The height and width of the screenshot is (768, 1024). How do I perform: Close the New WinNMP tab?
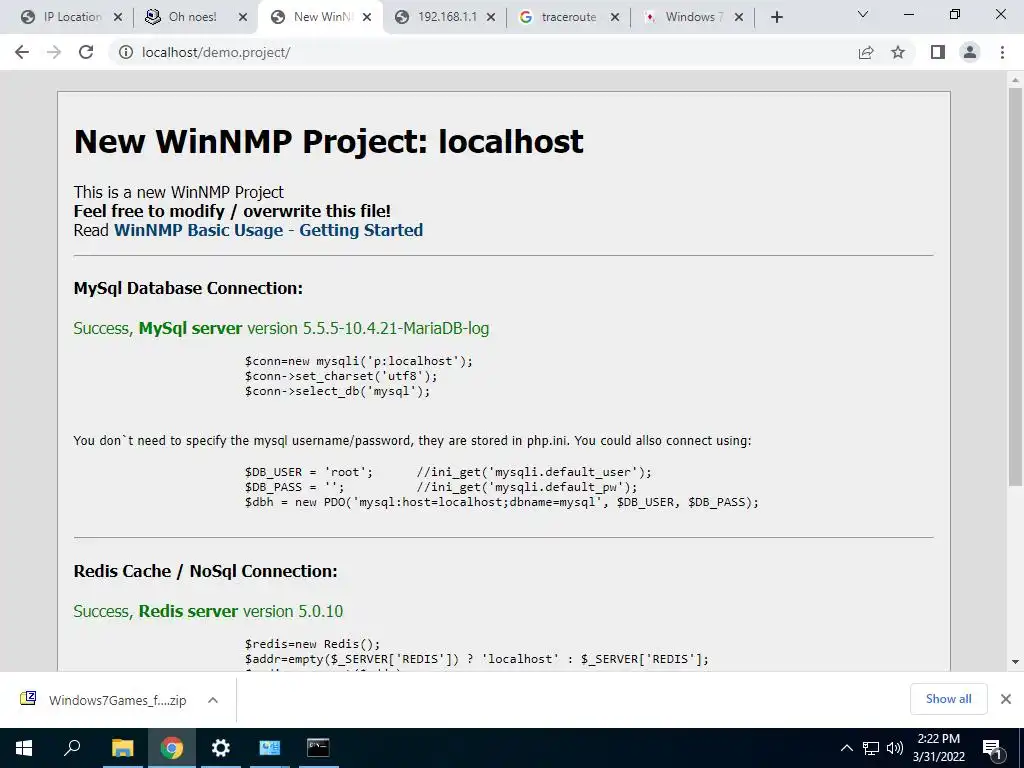(x=367, y=18)
